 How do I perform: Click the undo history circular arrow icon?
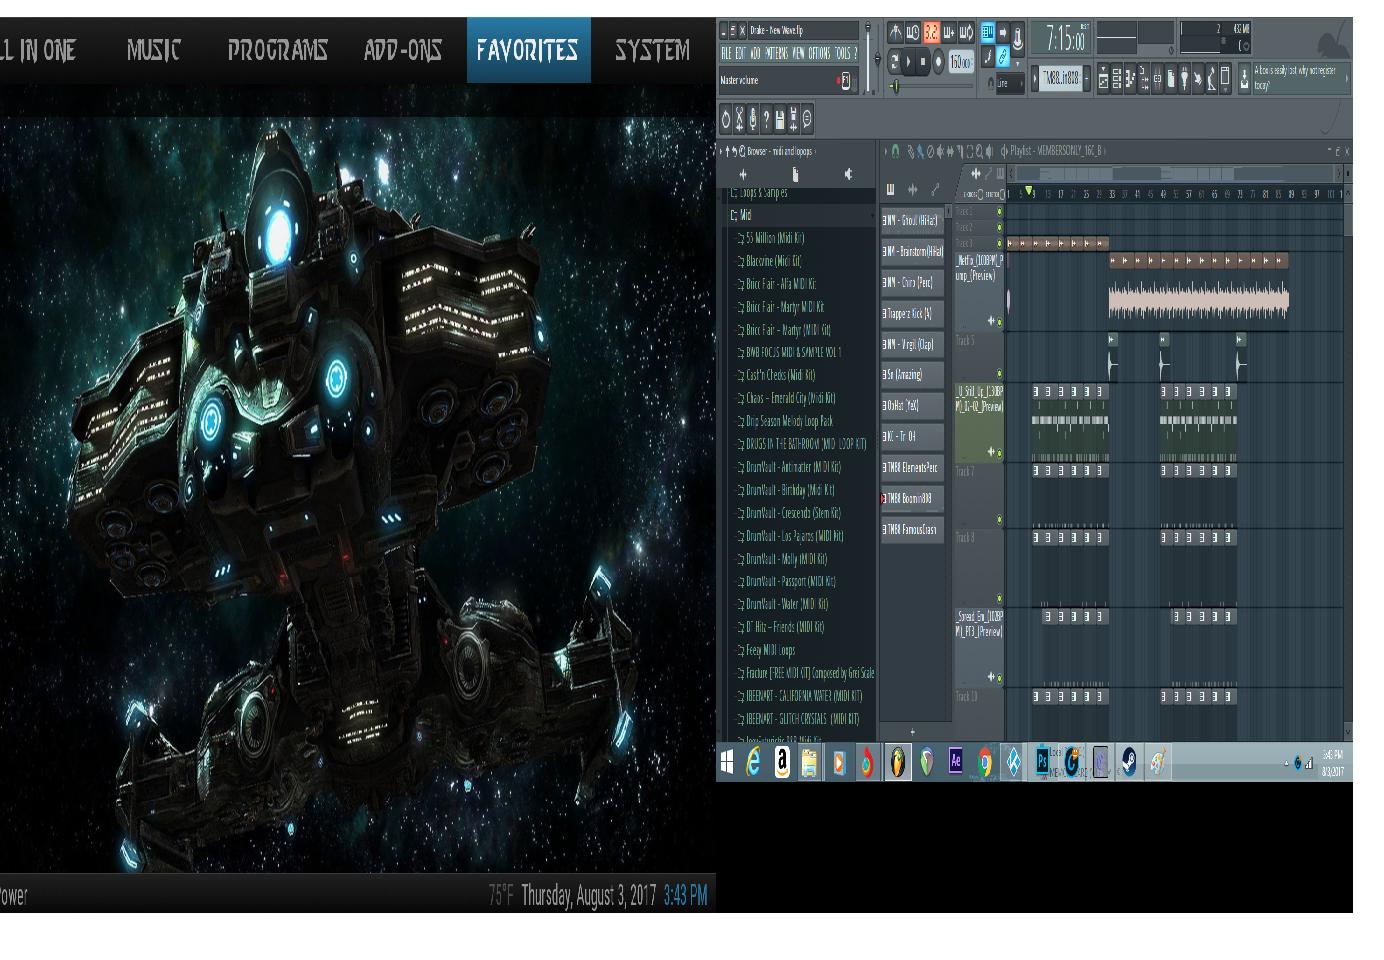[x=726, y=120]
